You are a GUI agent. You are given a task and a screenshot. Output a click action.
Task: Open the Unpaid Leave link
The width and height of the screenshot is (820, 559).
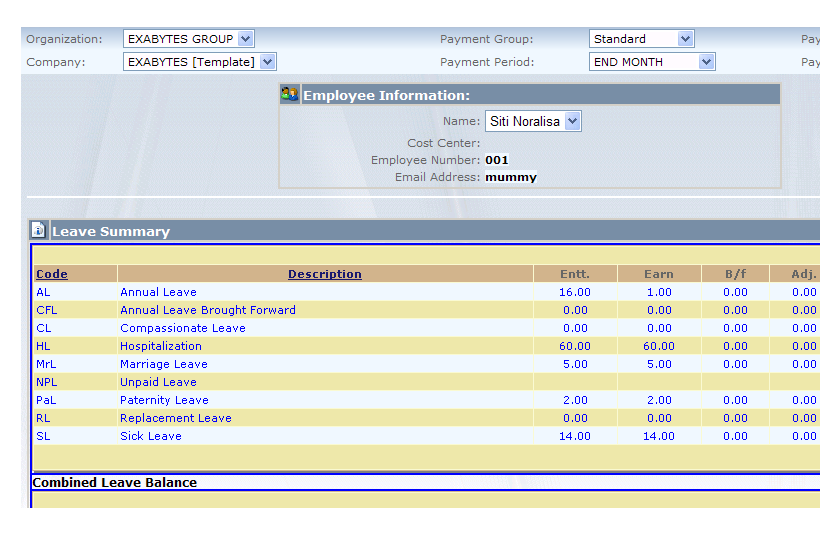coord(158,382)
